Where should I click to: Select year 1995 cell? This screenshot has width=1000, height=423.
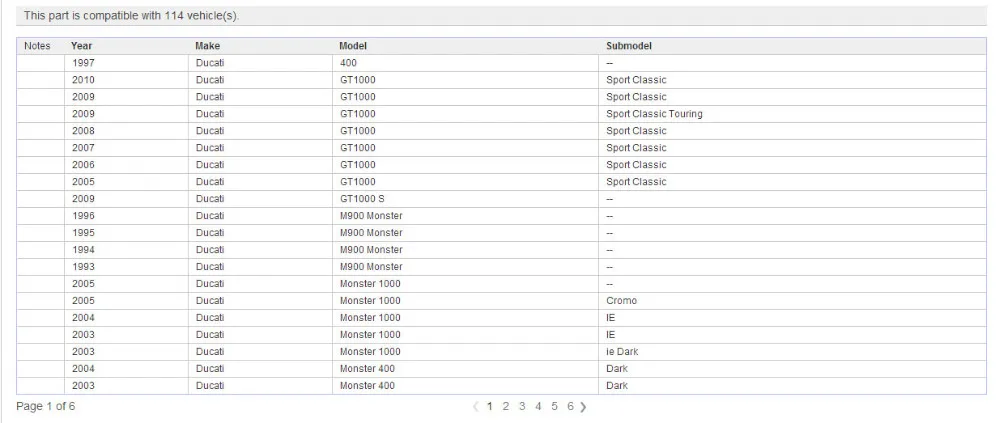coord(84,233)
